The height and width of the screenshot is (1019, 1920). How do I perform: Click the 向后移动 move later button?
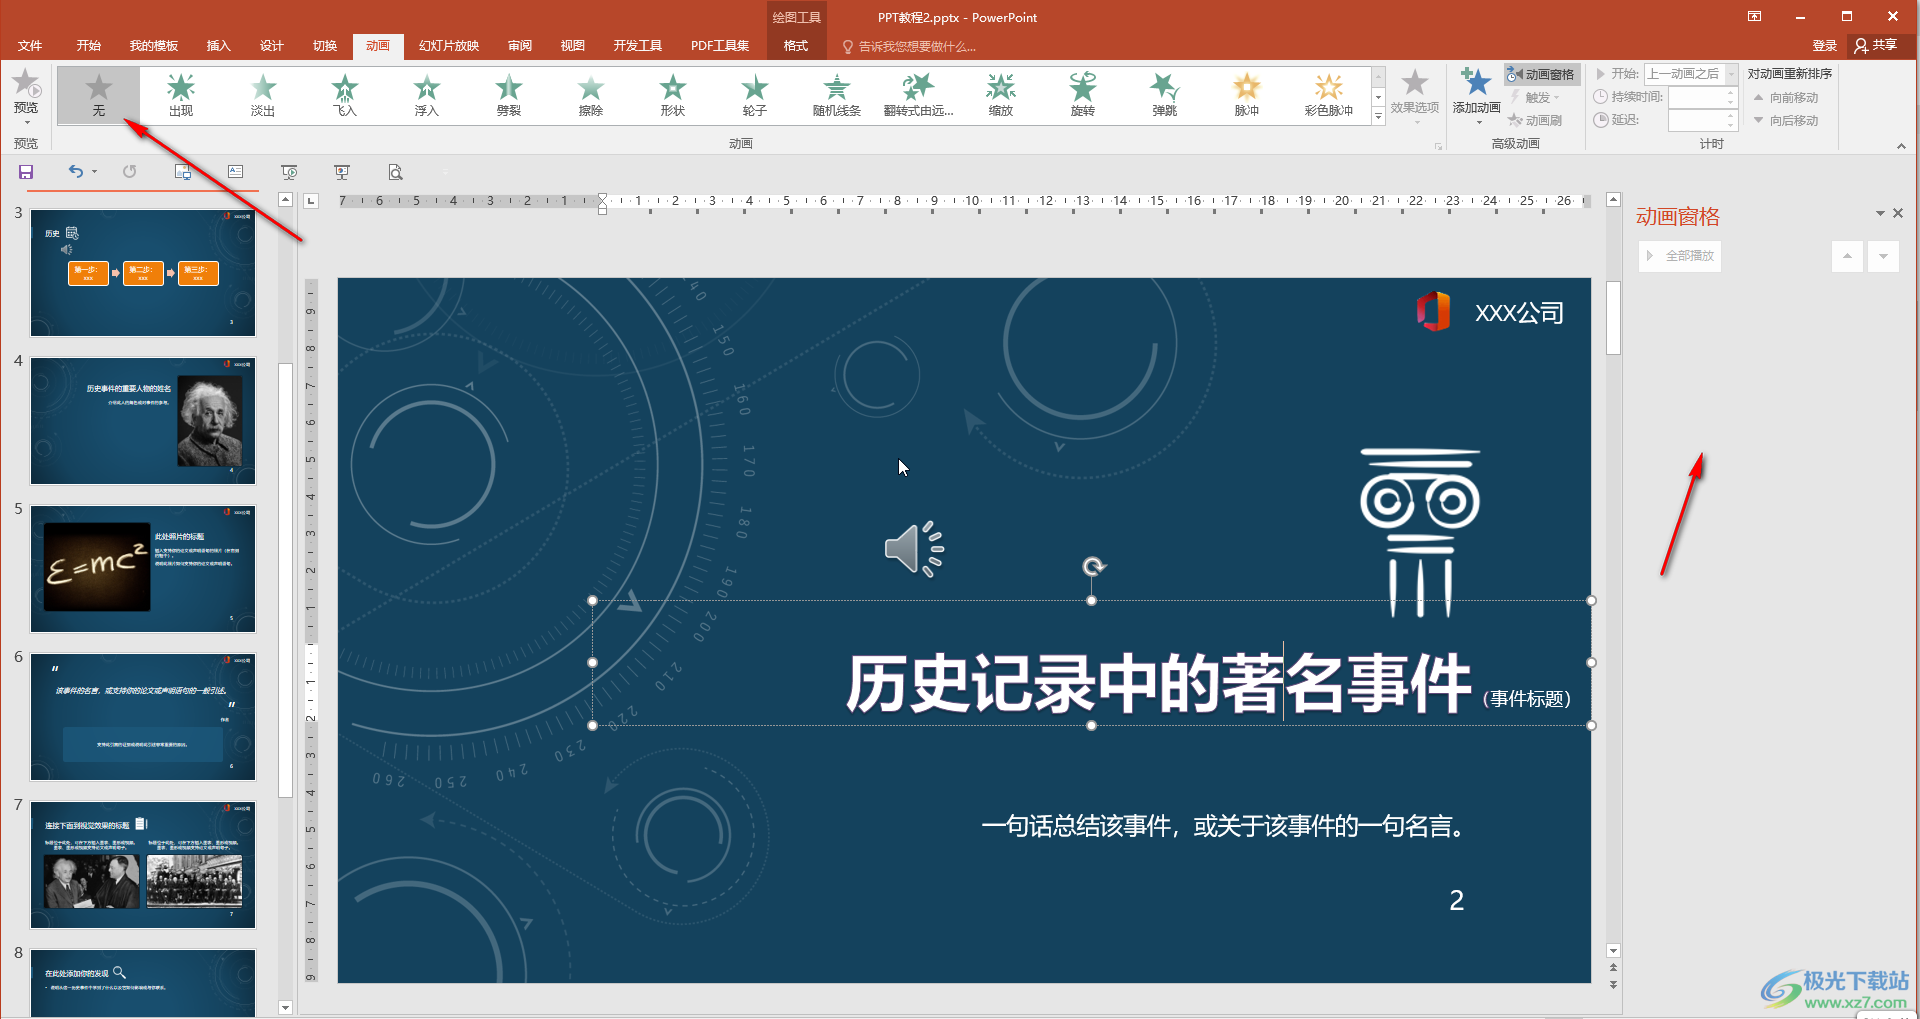[x=1786, y=120]
